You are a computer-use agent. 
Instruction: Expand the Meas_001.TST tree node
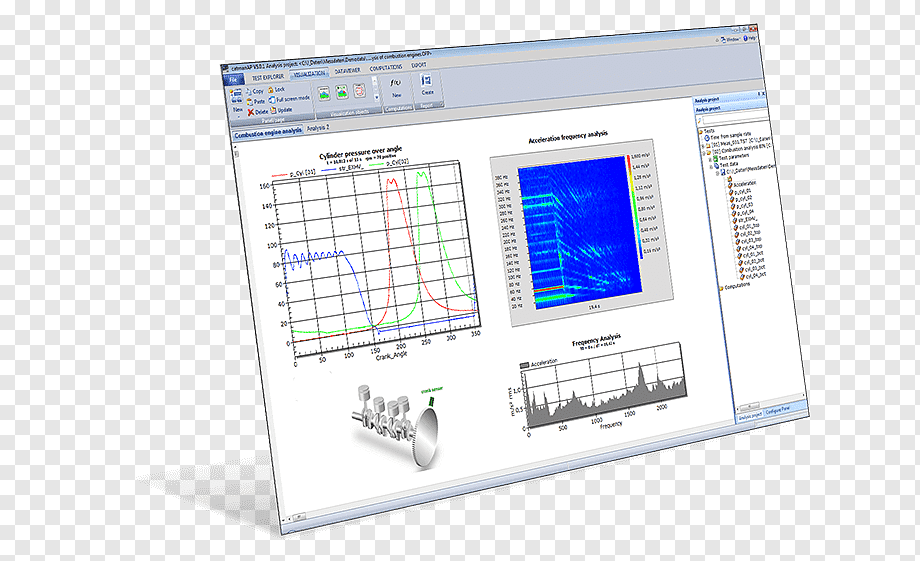(703, 146)
